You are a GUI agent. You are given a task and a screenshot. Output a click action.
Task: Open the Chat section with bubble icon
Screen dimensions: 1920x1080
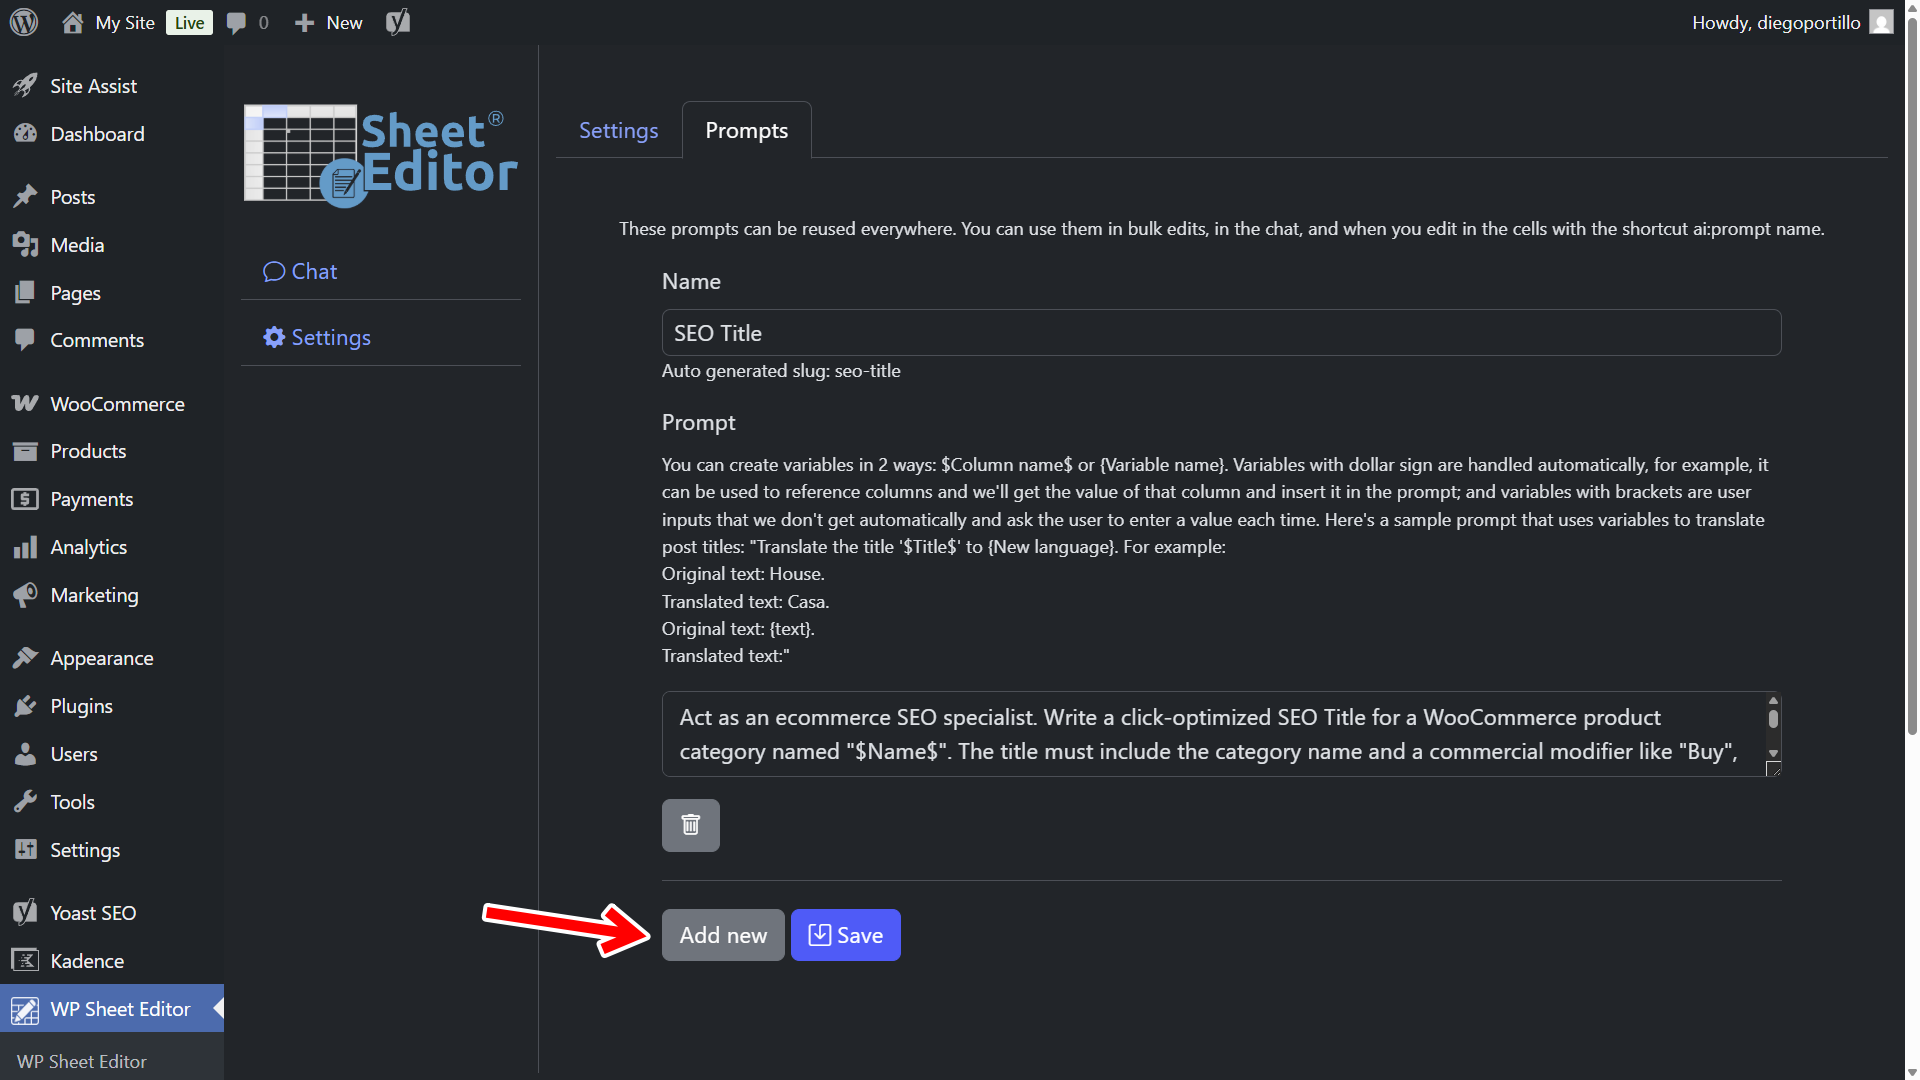click(300, 272)
